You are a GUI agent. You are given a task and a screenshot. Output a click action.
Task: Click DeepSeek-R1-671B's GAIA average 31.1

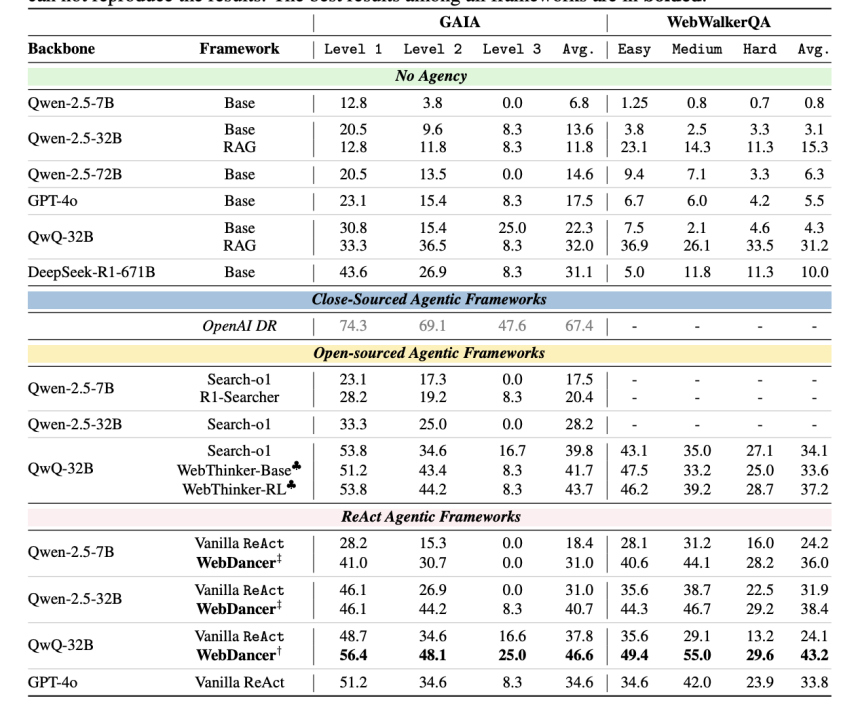(579, 272)
